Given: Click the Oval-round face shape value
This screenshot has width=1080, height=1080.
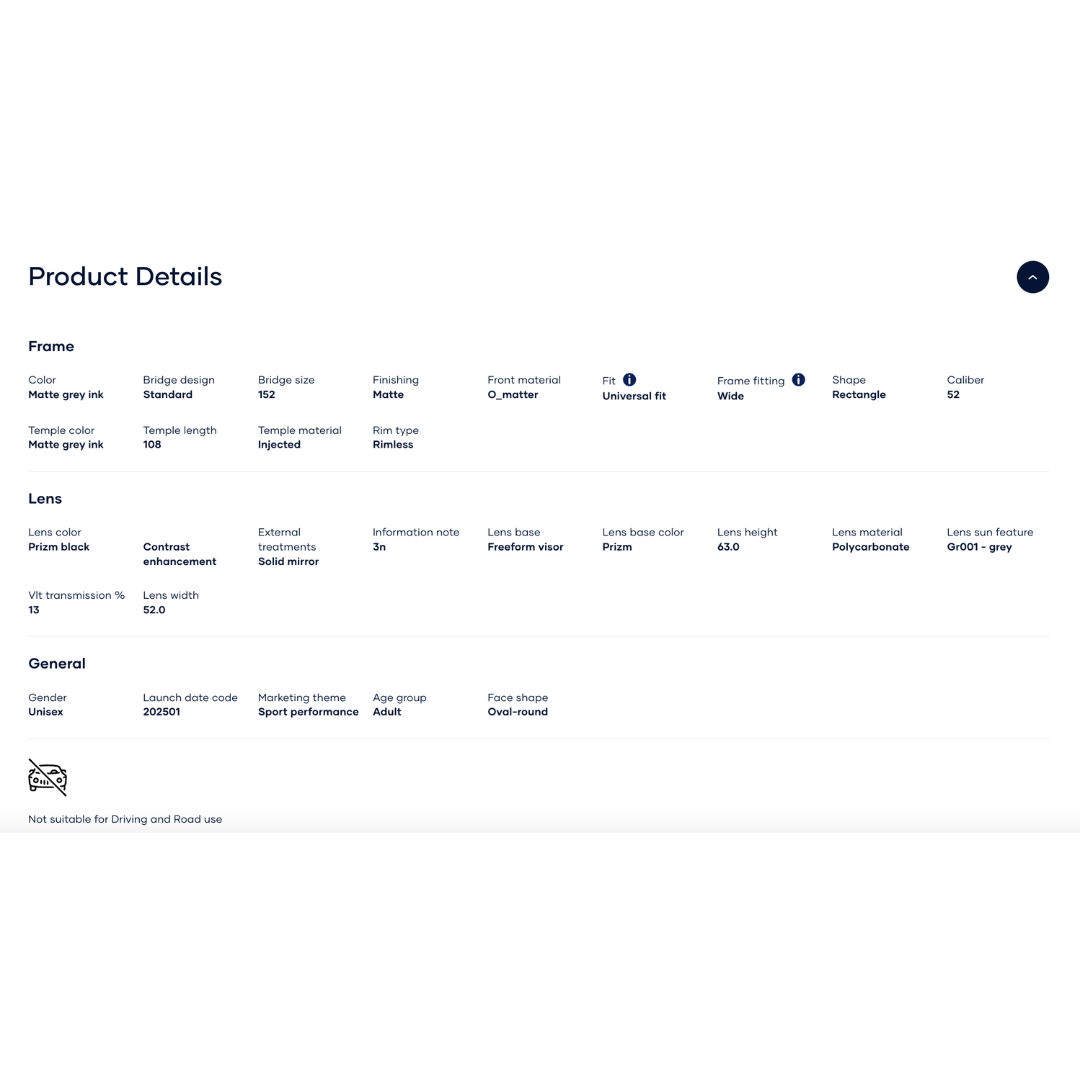Looking at the screenshot, I should pyautogui.click(x=517, y=712).
